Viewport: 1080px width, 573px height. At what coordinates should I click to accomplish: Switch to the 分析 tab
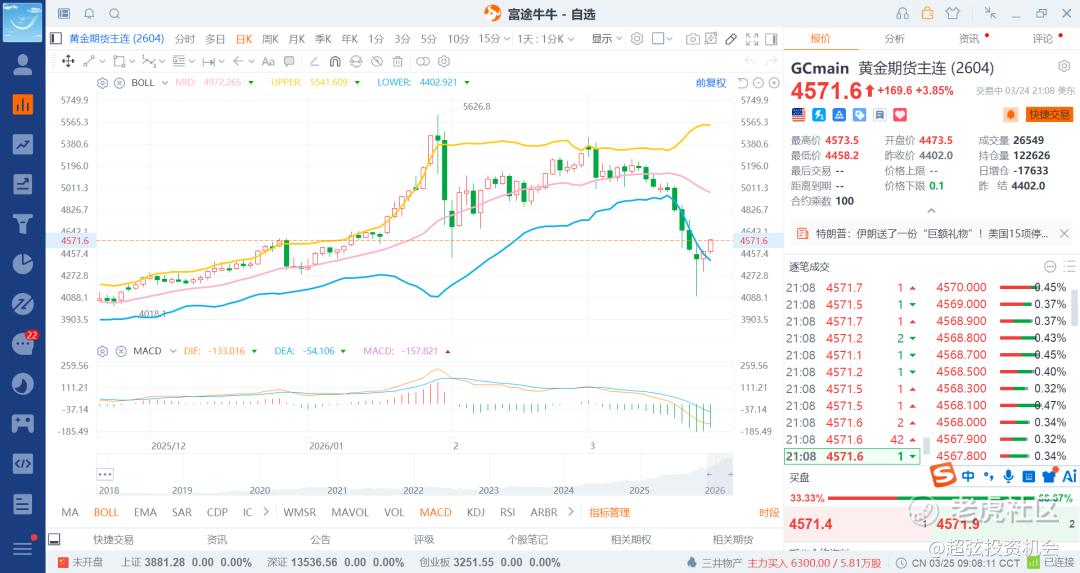894,39
